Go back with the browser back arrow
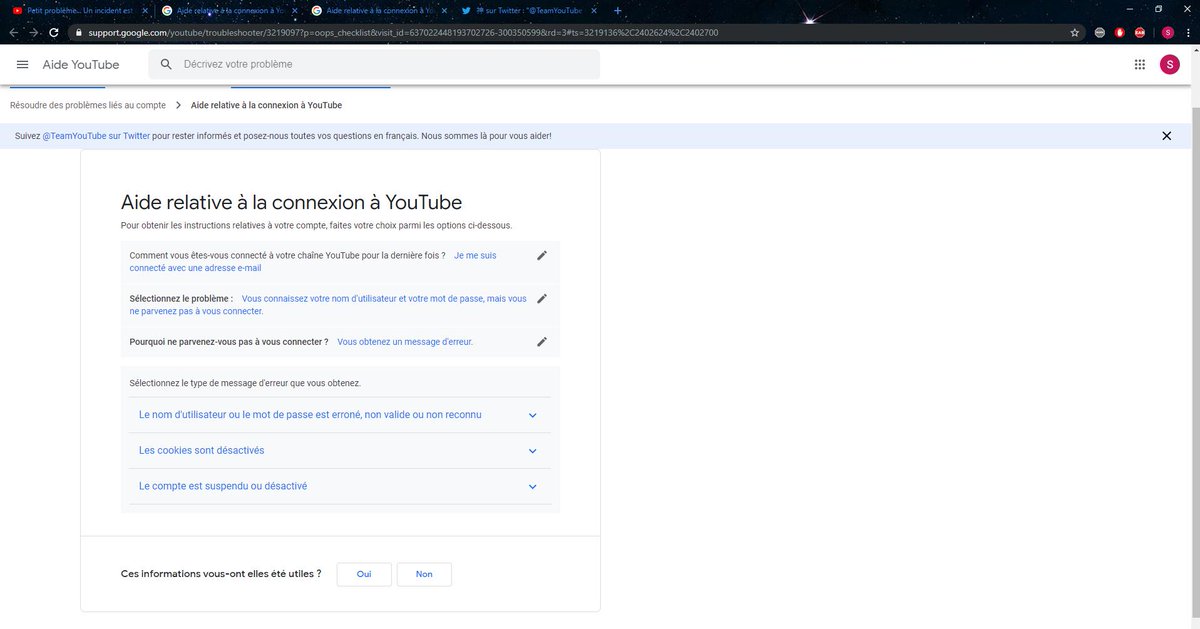1200x629 pixels. coord(12,32)
